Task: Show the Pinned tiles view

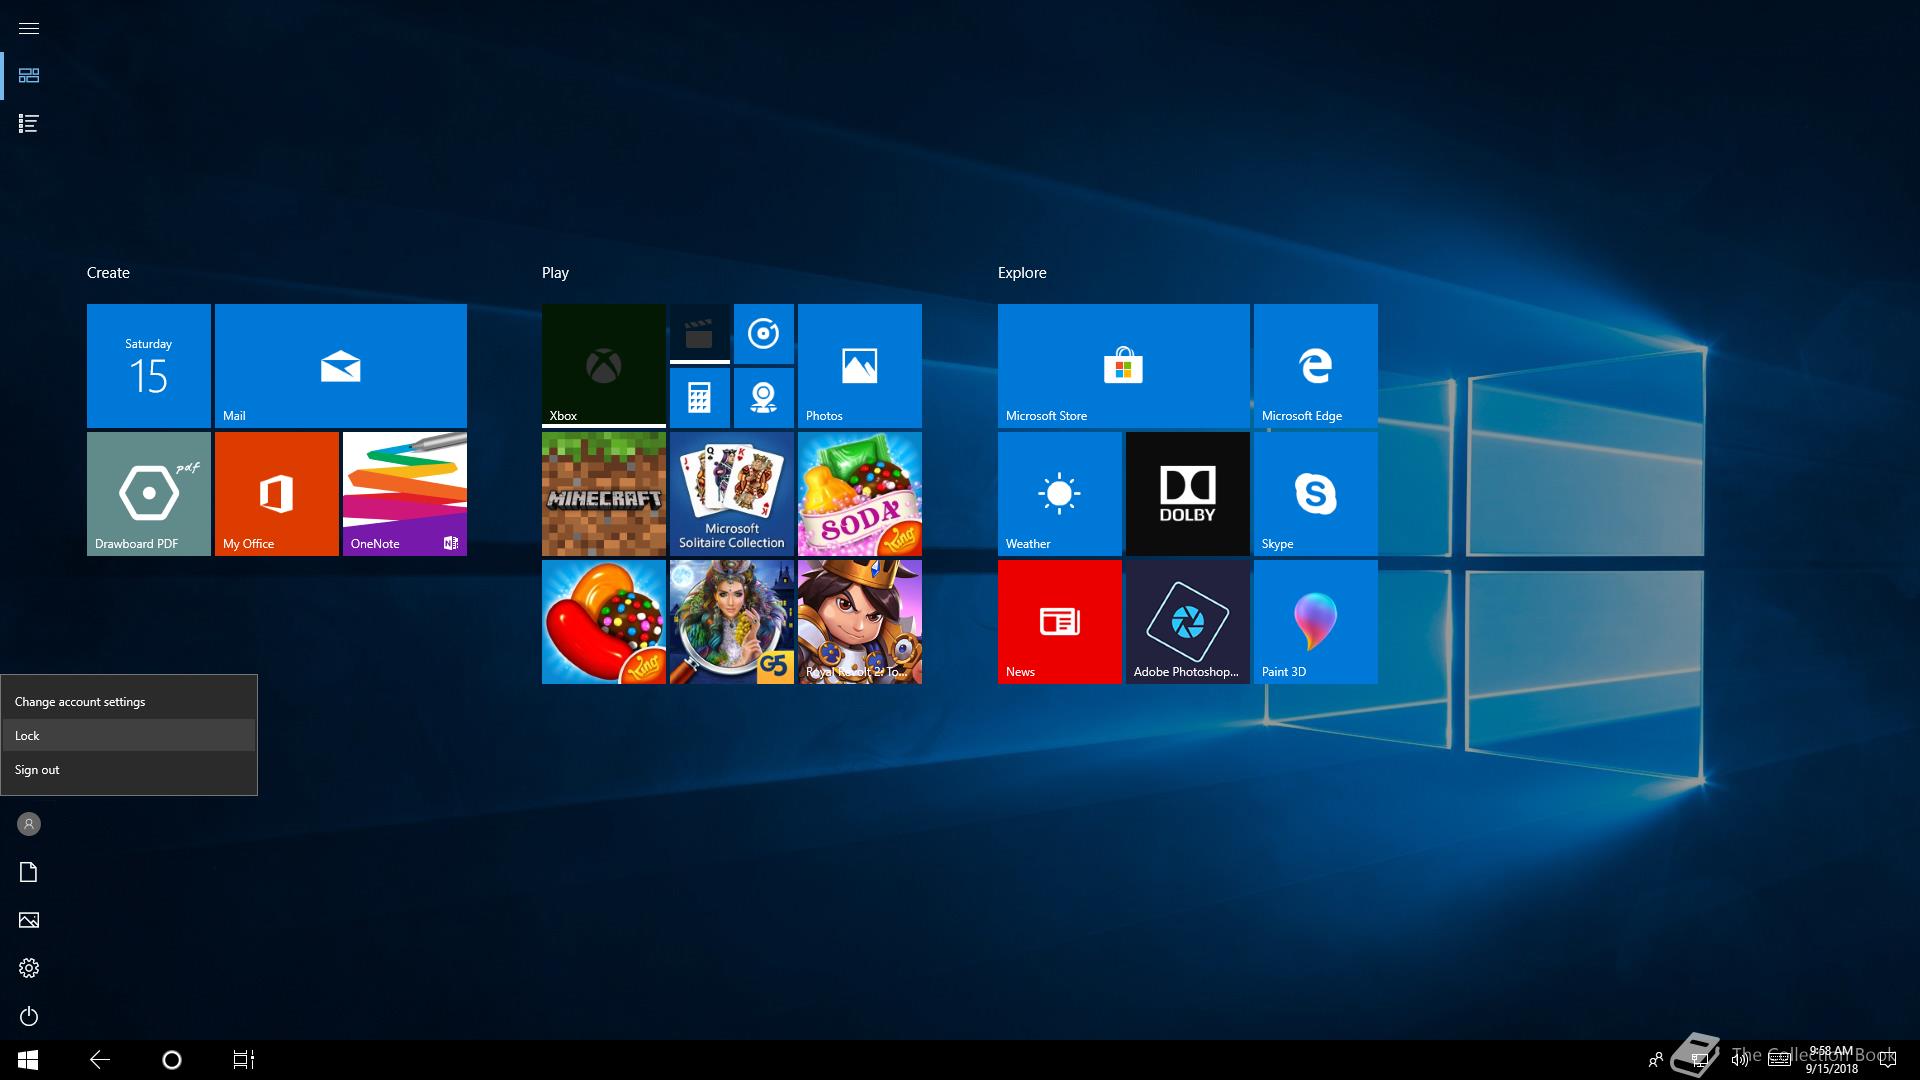Action: click(x=29, y=76)
